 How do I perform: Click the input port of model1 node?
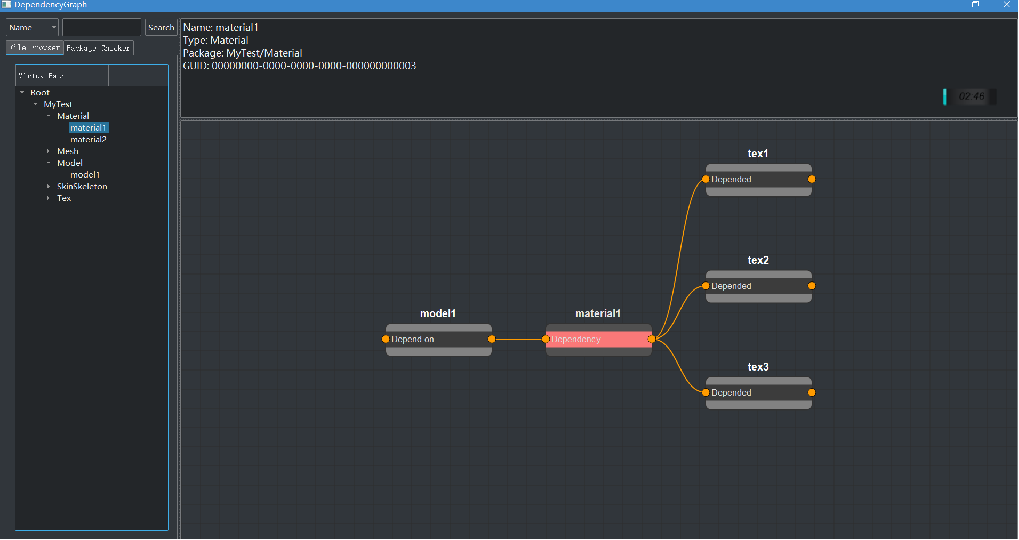coord(386,339)
